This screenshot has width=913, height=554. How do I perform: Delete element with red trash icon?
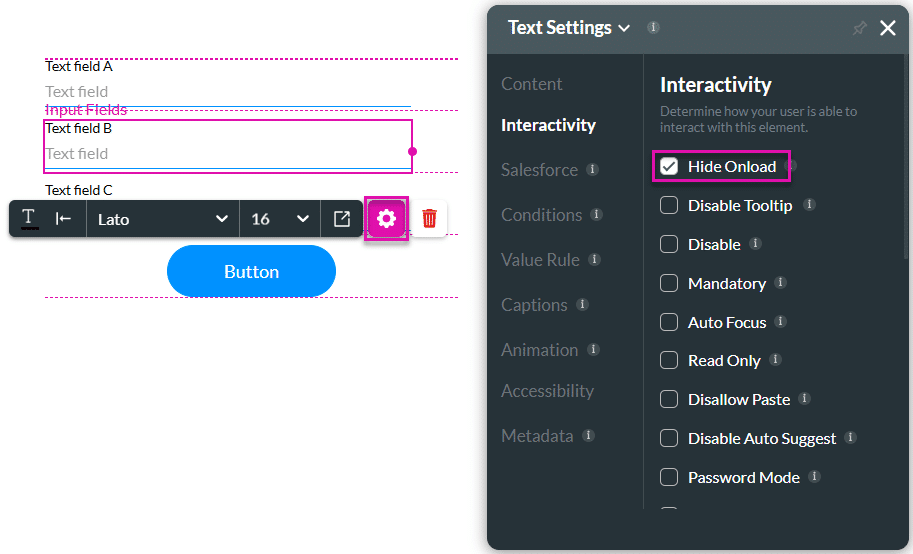pos(429,218)
